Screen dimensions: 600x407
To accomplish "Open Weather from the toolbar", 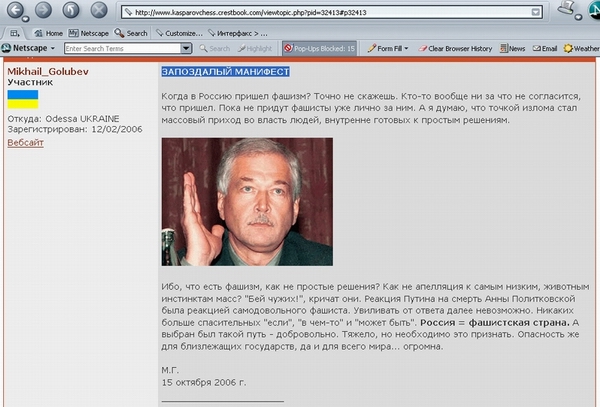I will coord(582,48).
